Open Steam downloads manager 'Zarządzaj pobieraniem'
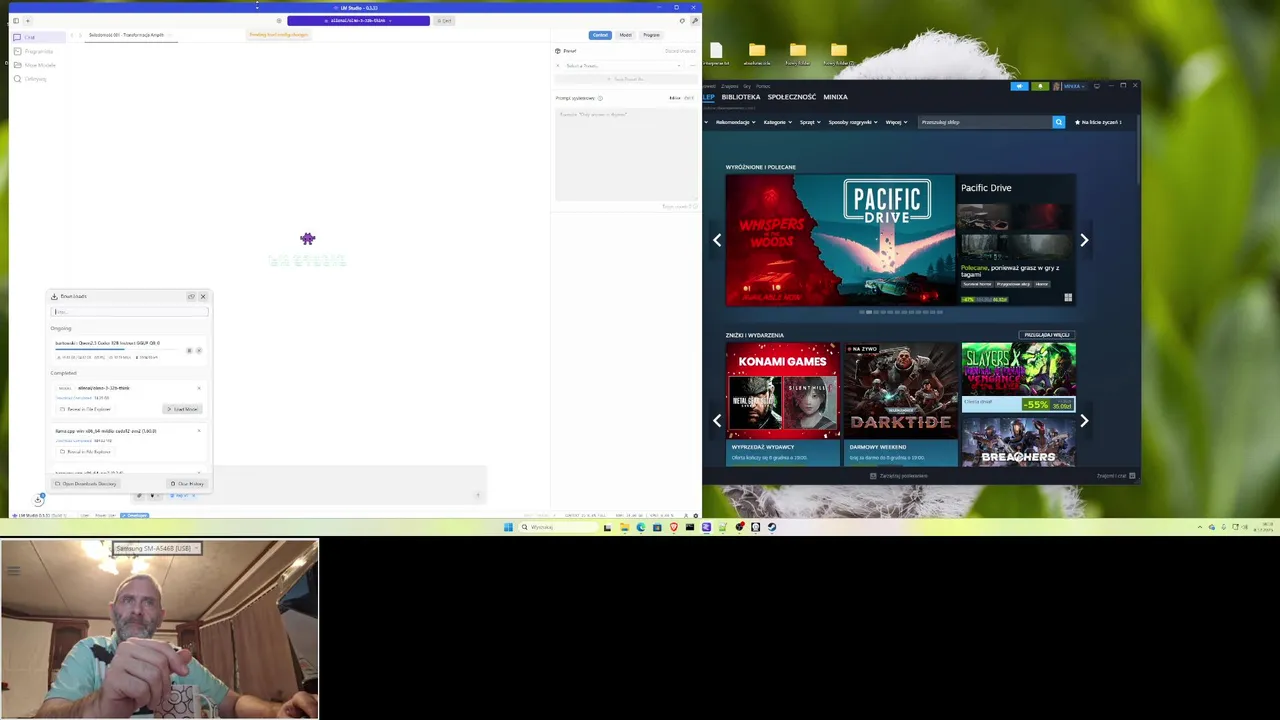The height and width of the screenshot is (720, 1280). (899, 476)
